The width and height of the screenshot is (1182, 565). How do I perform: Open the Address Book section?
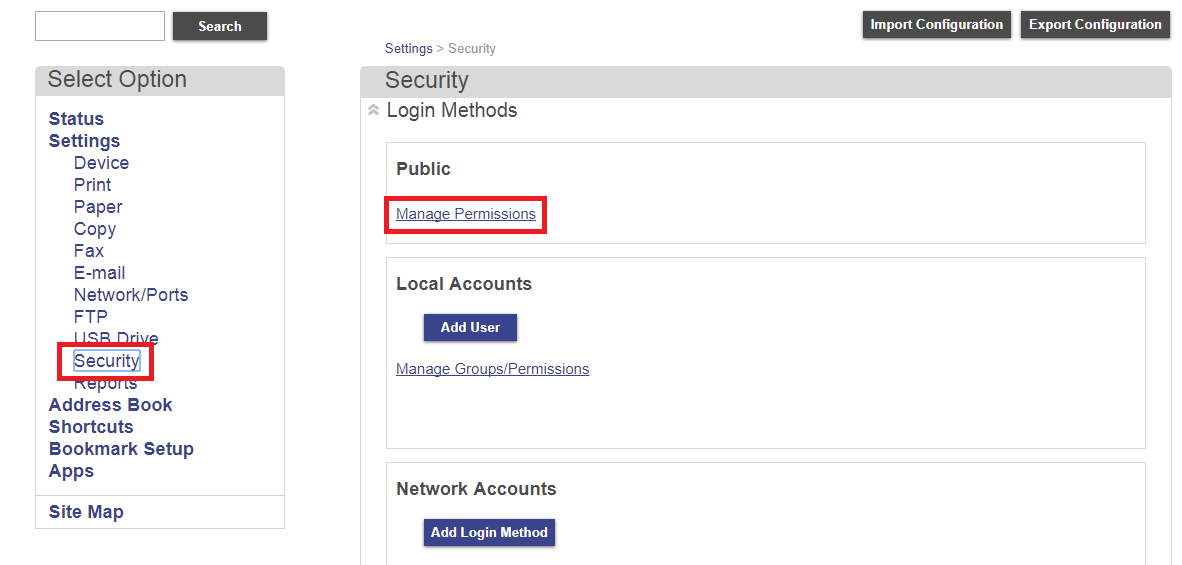point(110,405)
